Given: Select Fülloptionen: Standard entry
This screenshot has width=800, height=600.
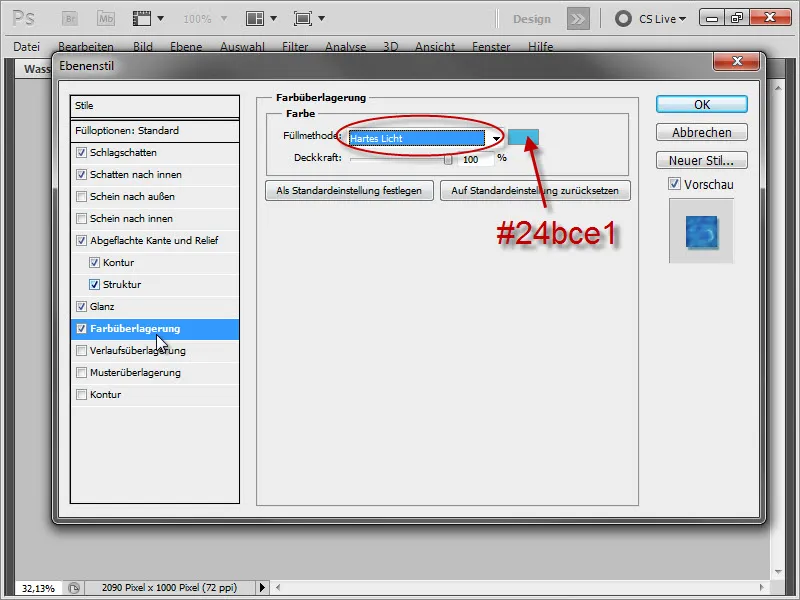Looking at the screenshot, I should [155, 131].
